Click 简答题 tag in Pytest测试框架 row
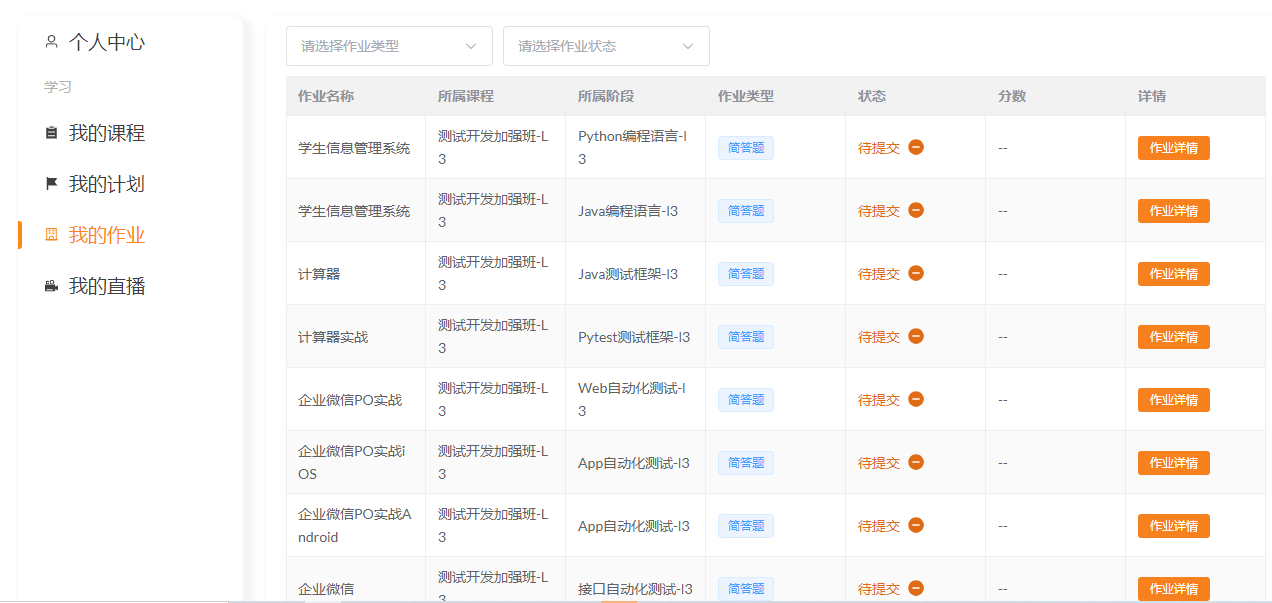This screenshot has width=1272, height=603. [x=745, y=337]
